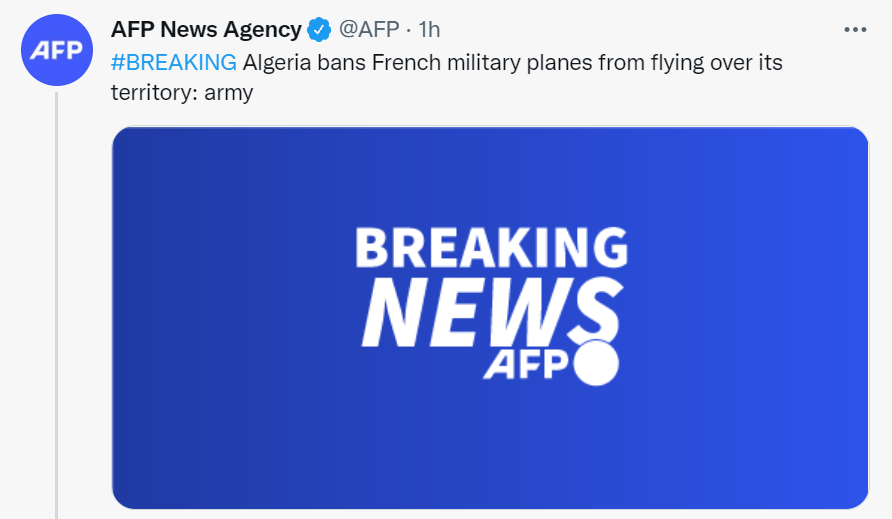Screen dimensions: 892x519
Task: Click the white circle in the AFP logo
Action: click(596, 363)
